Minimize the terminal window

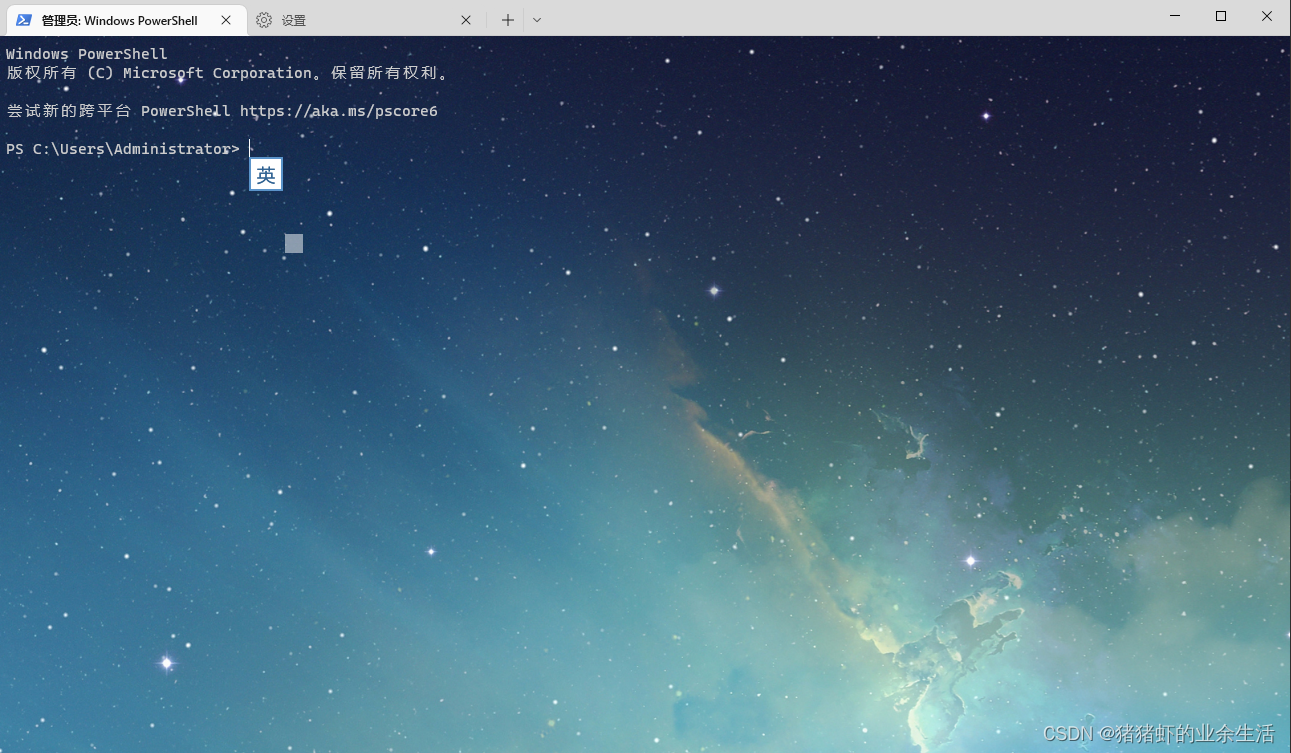[x=1175, y=17]
